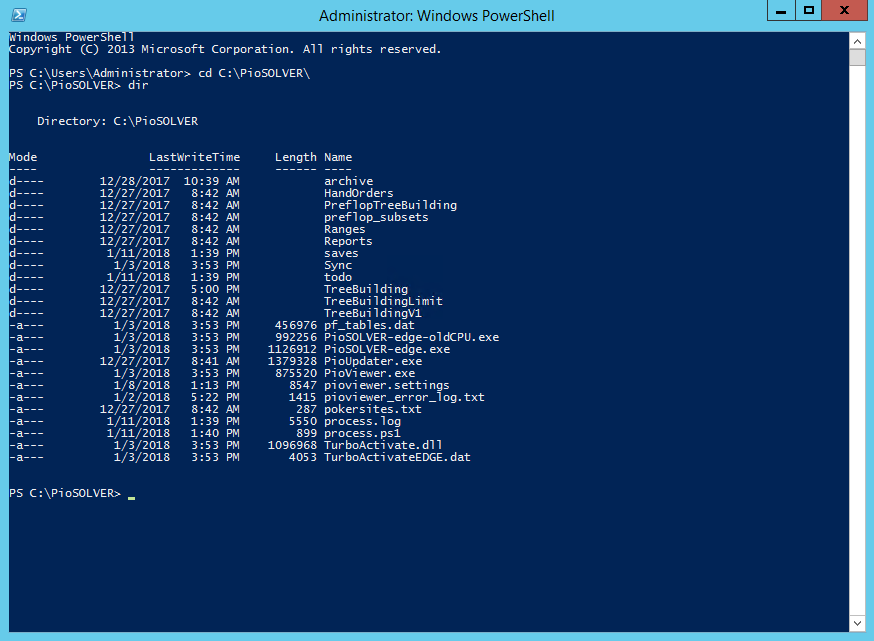
Task: Click the Name column header
Action: click(338, 157)
